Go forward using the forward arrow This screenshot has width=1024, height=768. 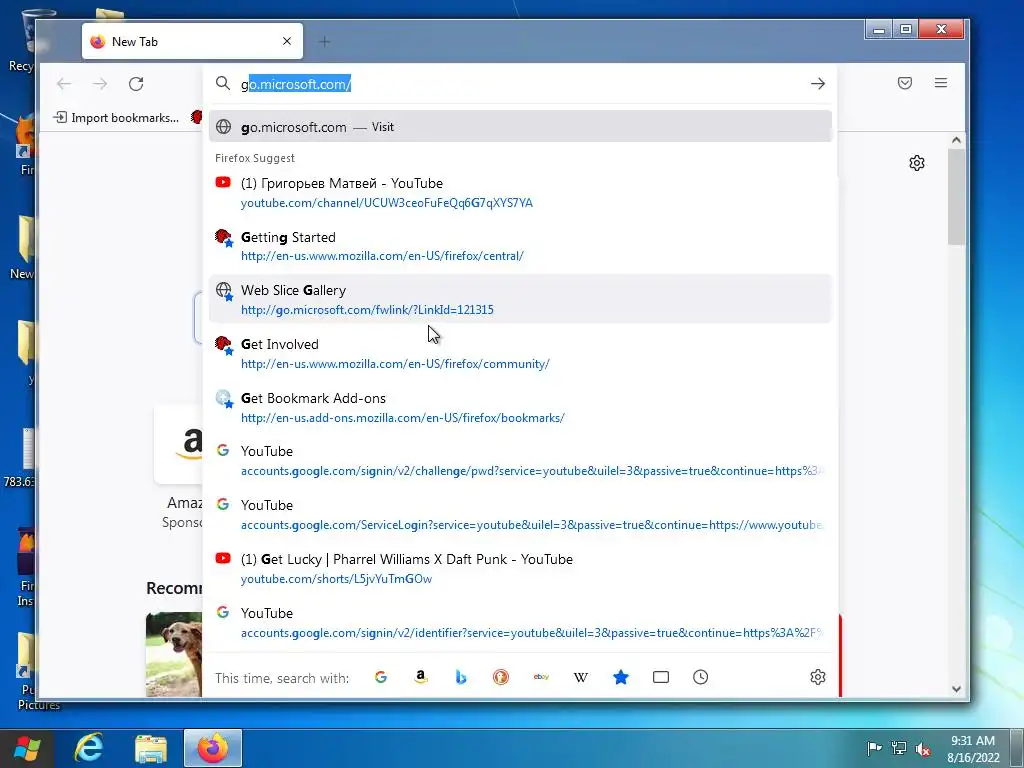click(x=100, y=84)
